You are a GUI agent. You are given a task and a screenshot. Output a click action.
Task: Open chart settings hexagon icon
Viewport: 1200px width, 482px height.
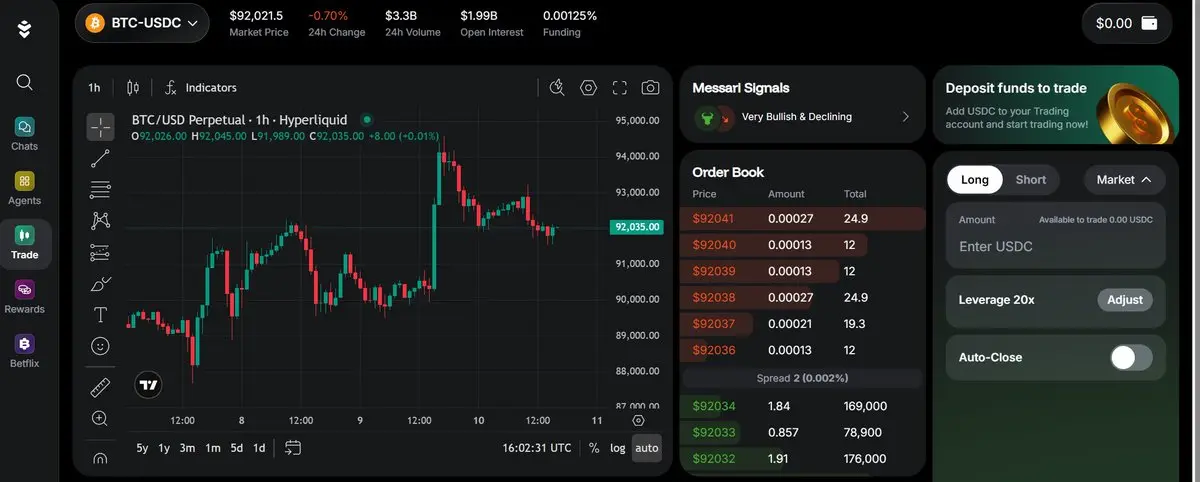coord(589,87)
